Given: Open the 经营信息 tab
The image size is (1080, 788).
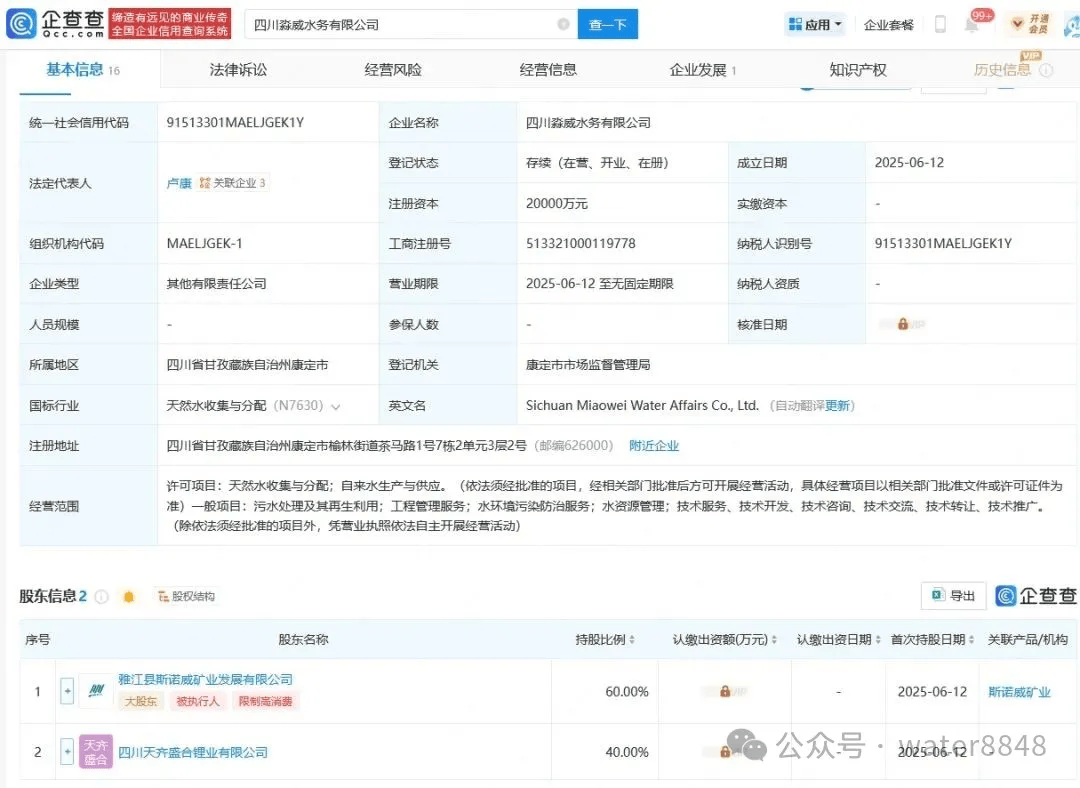Looking at the screenshot, I should [548, 70].
